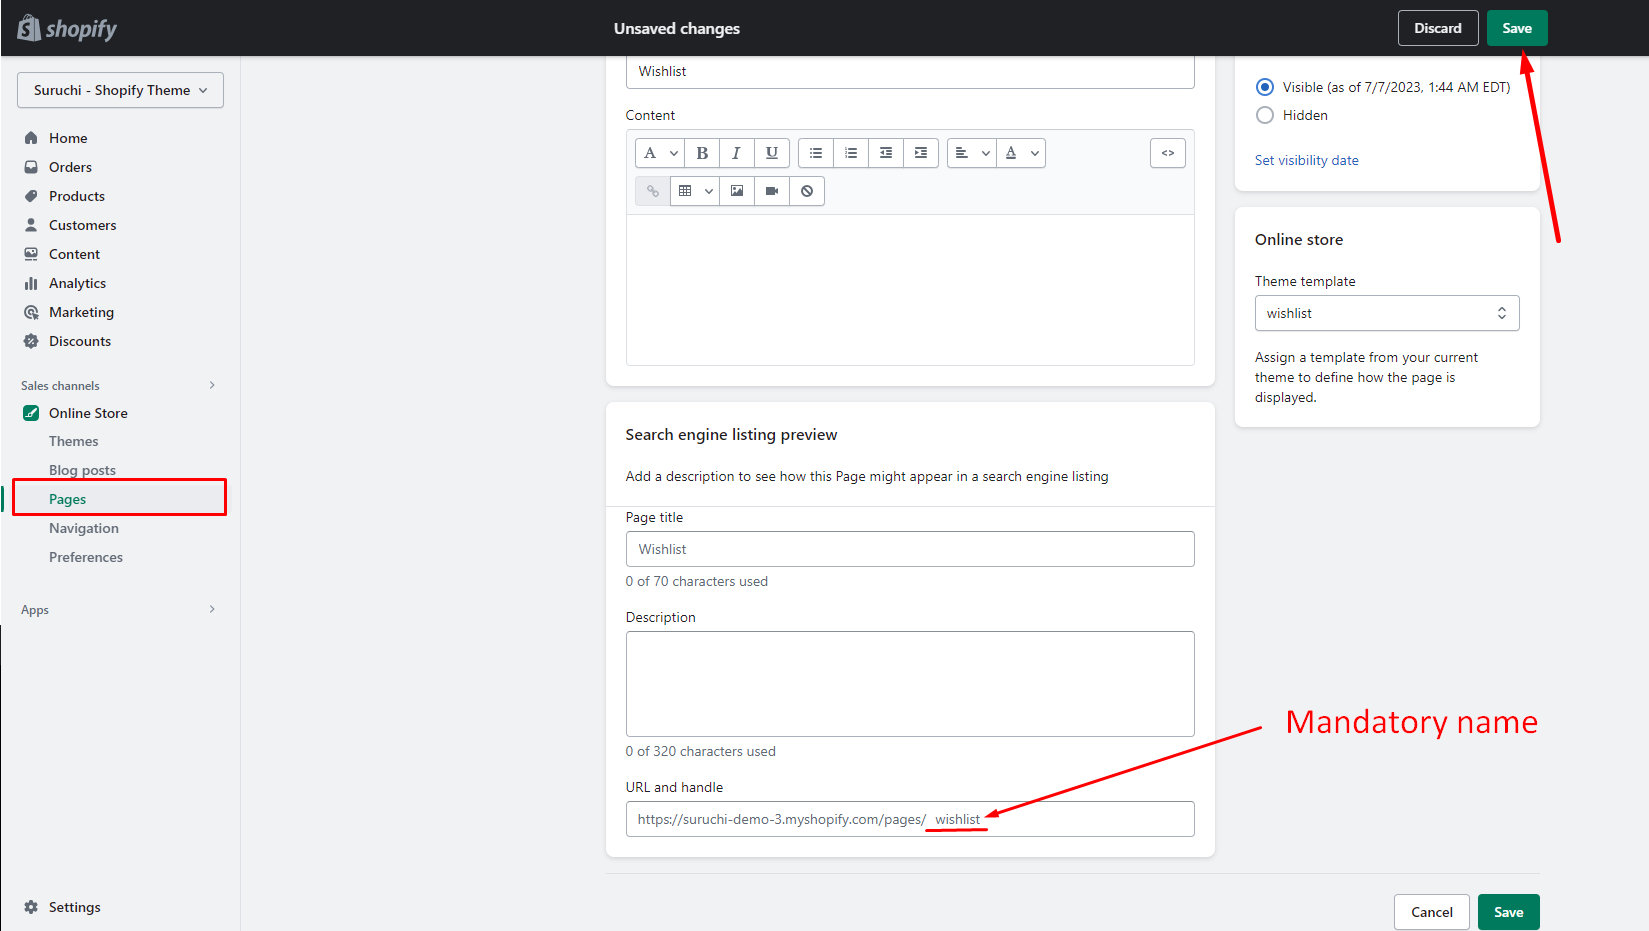Select the Hidden visibility option
Screen dimensions: 1649x931
(x=1265, y=115)
